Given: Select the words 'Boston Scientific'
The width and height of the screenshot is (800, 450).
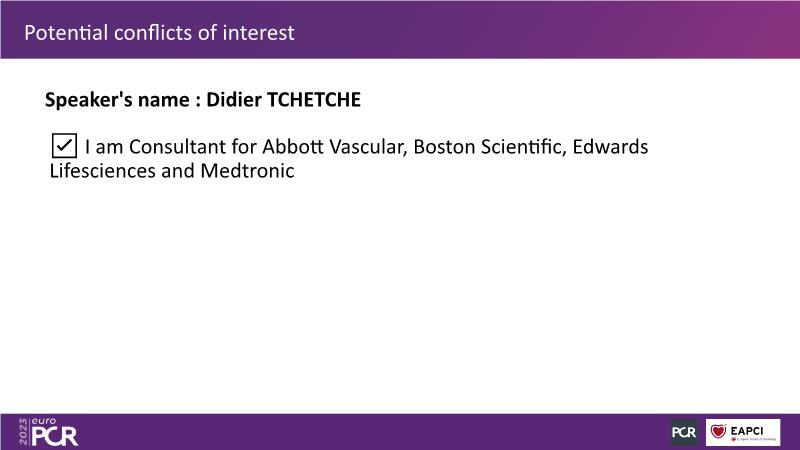Looking at the screenshot, I should [488, 147].
